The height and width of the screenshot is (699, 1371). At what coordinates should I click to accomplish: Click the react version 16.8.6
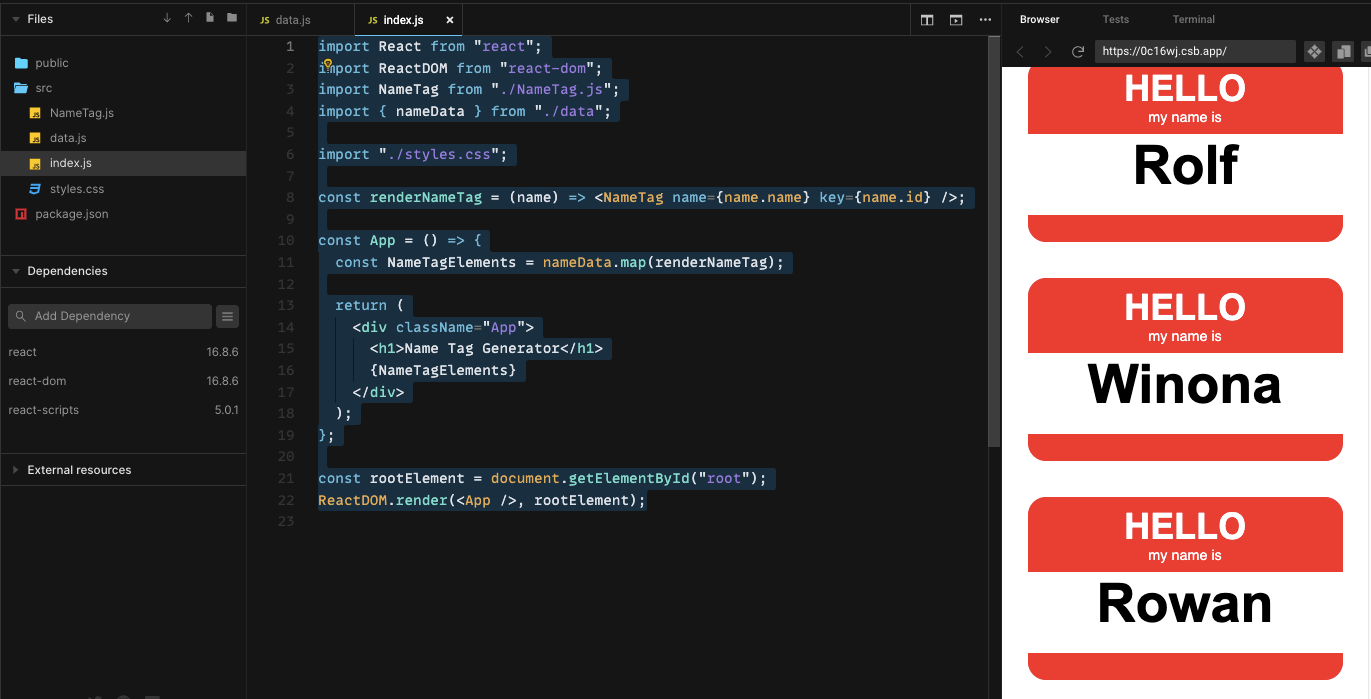222,352
